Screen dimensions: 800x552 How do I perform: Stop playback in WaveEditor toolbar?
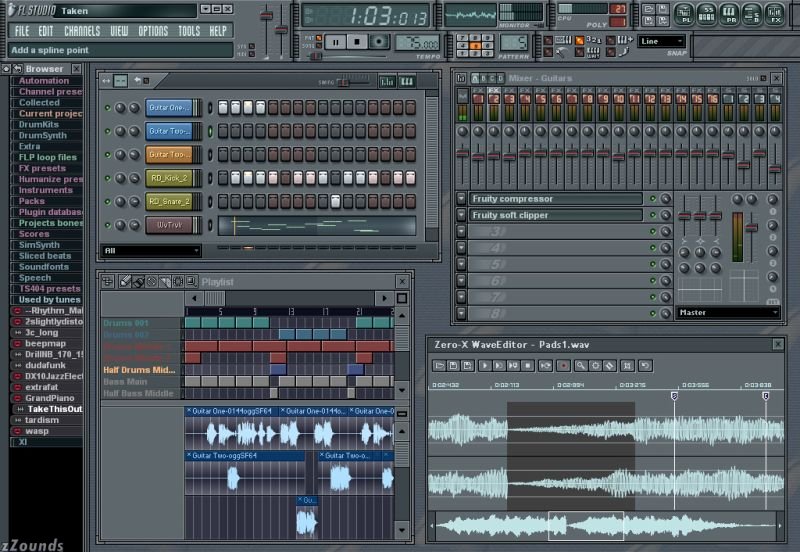pos(528,366)
